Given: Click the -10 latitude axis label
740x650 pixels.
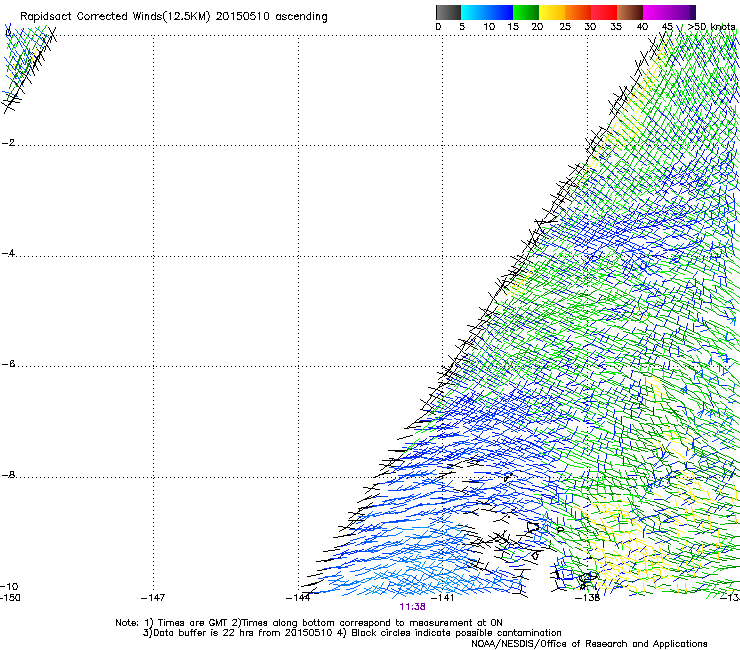Looking at the screenshot, I should [x=9, y=587].
